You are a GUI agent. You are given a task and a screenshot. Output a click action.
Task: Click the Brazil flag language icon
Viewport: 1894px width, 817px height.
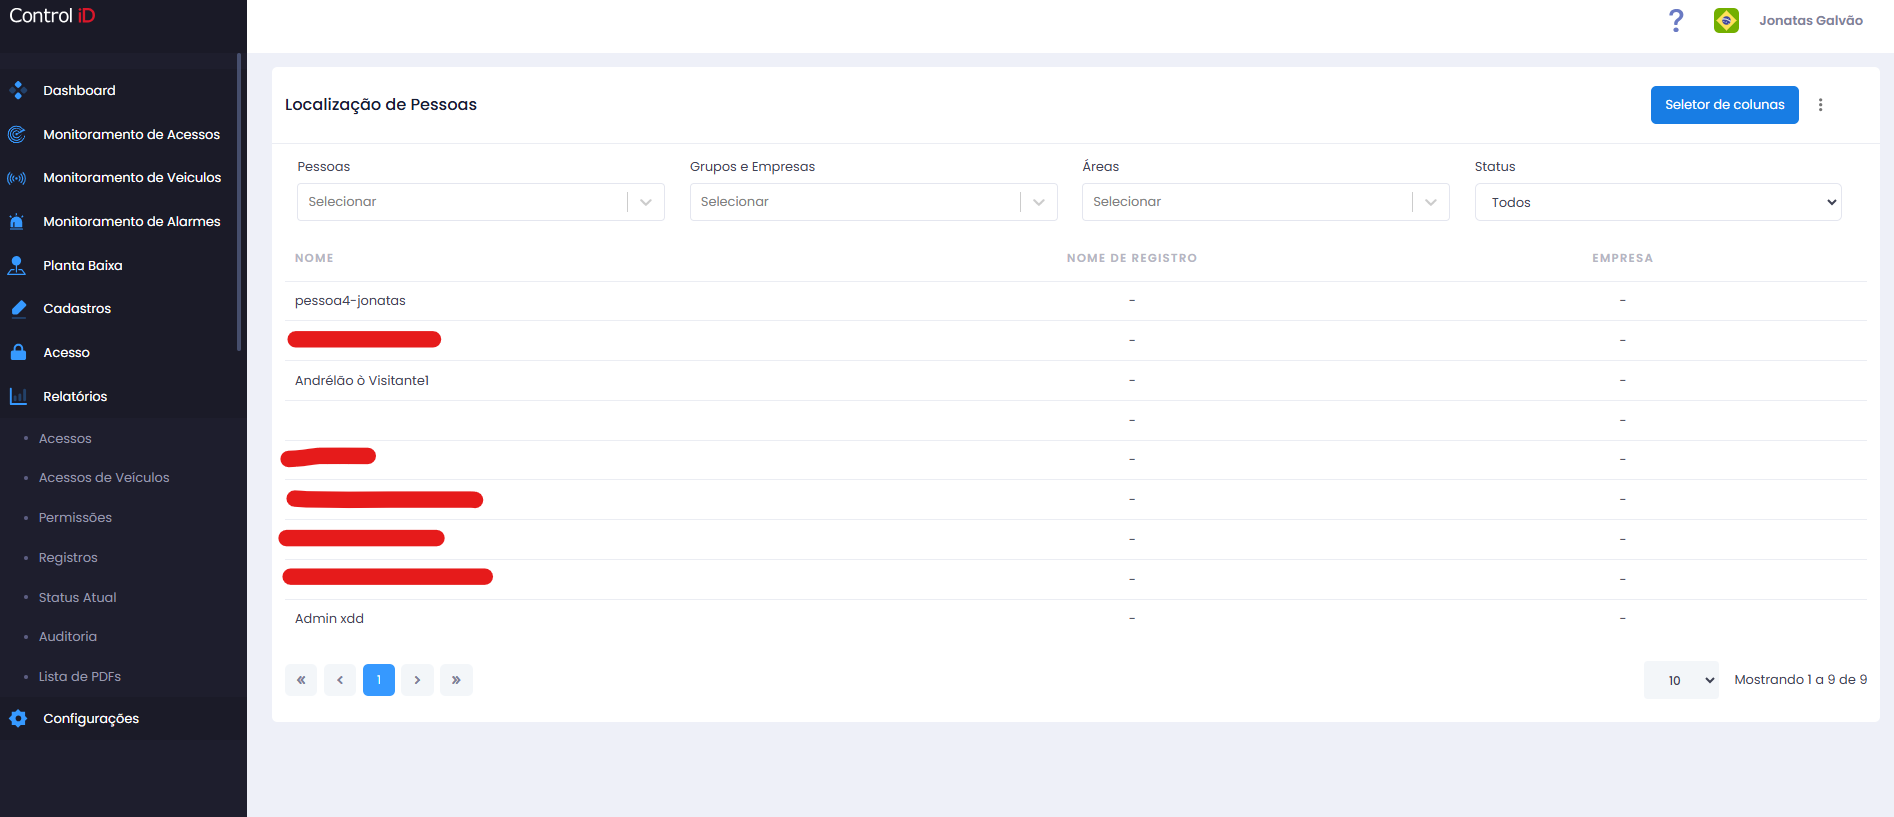(x=1726, y=20)
